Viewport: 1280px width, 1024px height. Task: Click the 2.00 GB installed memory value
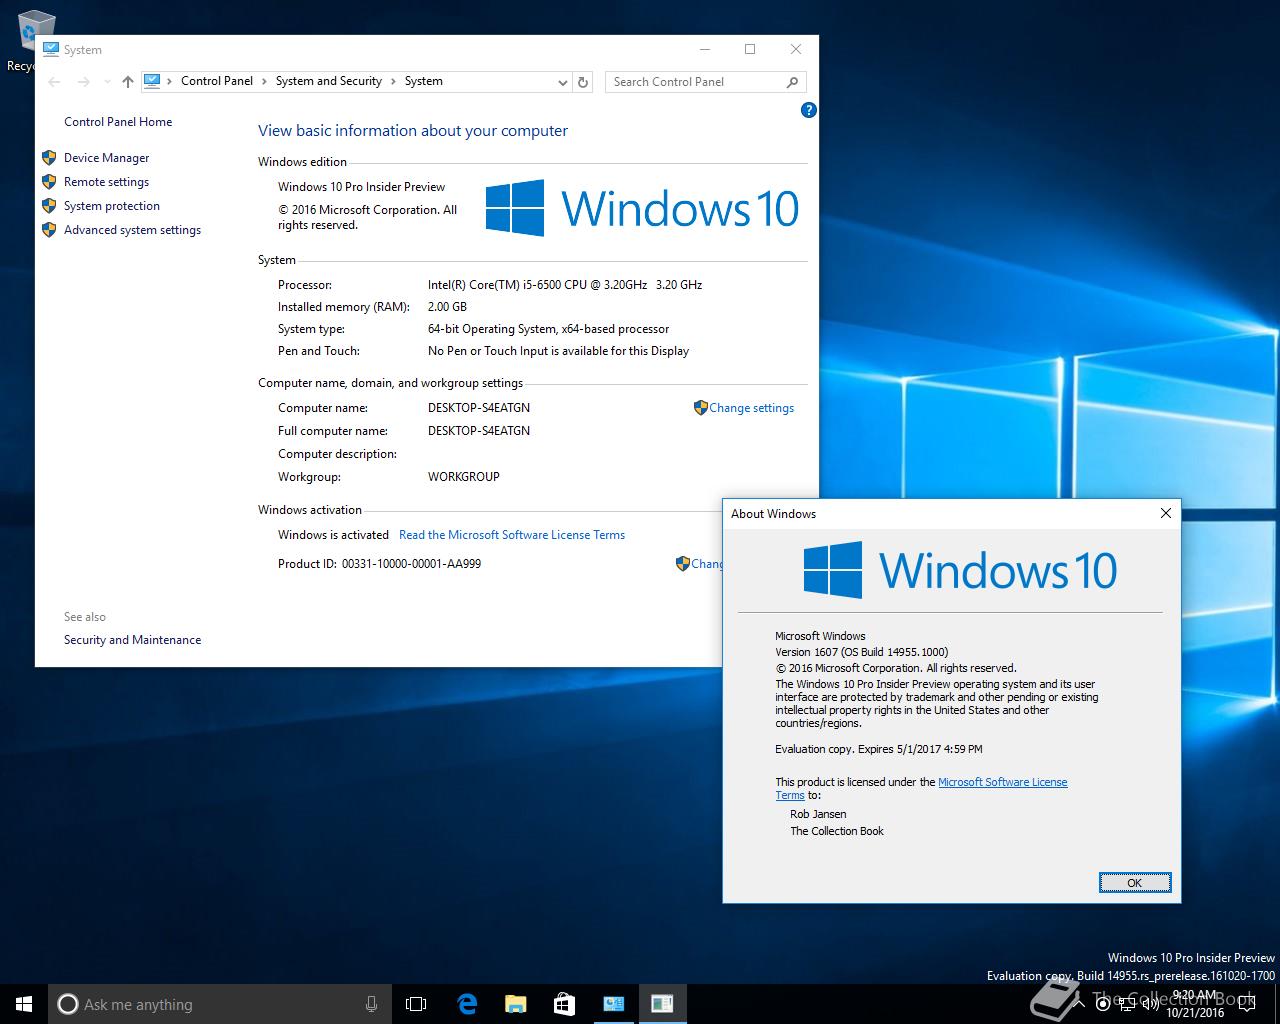pyautogui.click(x=447, y=307)
